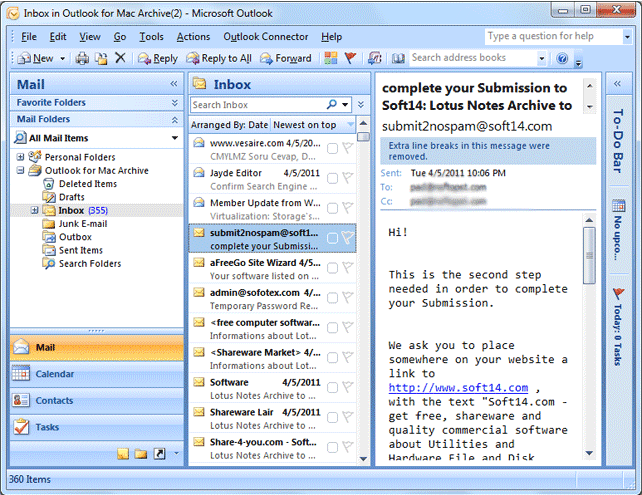Screen dimensions: 642x495
Task: Flag the submit2nospam@soft1 message
Action: coord(348,237)
